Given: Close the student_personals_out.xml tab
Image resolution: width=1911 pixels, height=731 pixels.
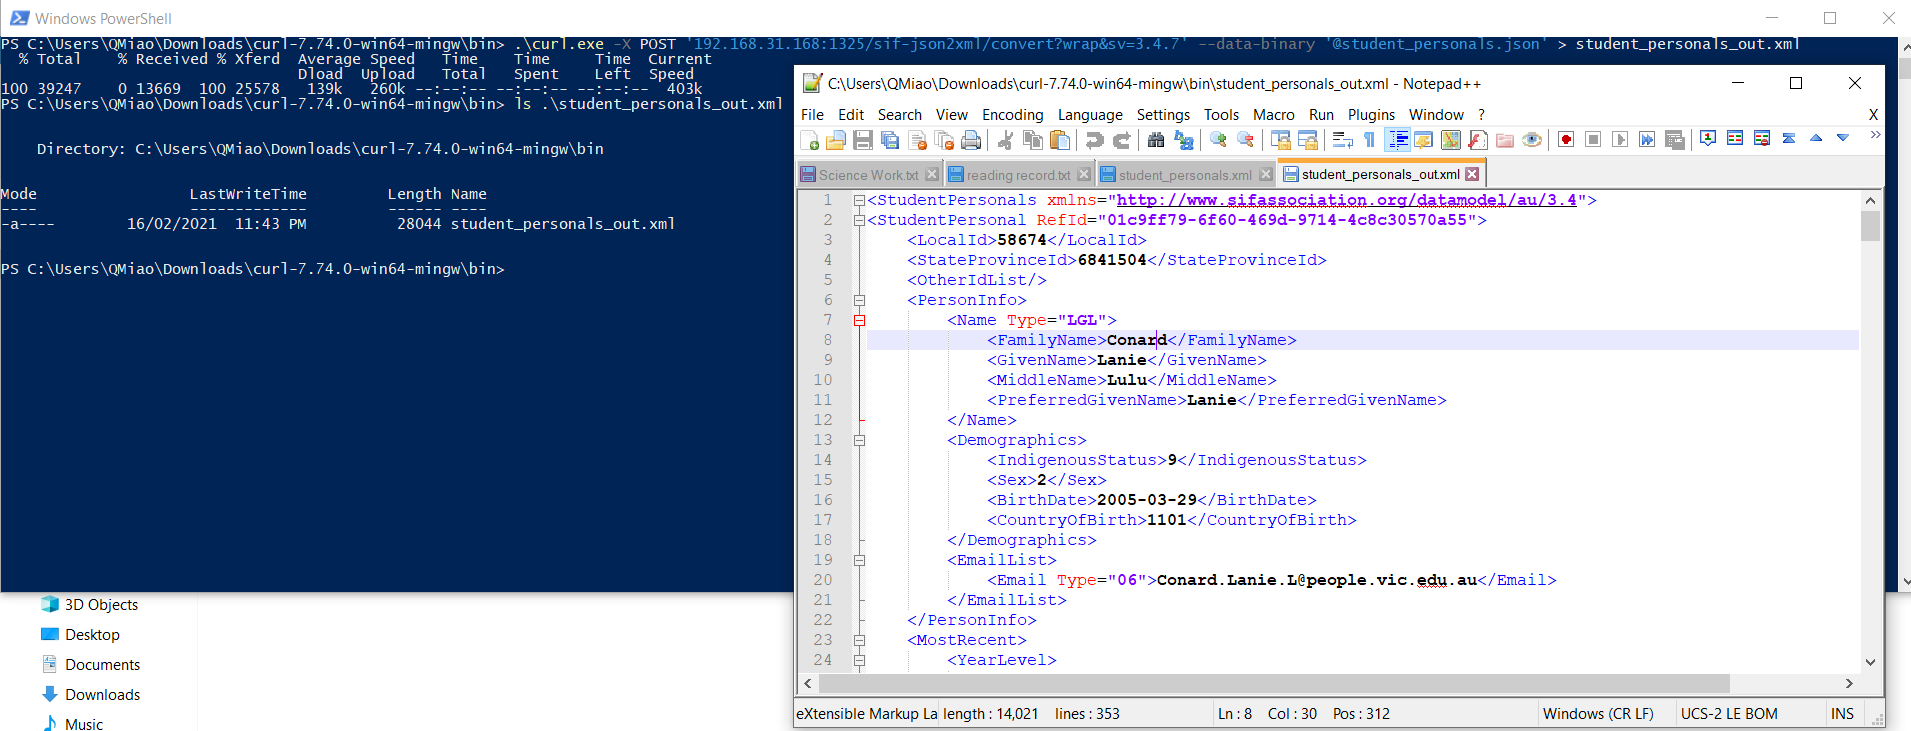Looking at the screenshot, I should 1472,174.
